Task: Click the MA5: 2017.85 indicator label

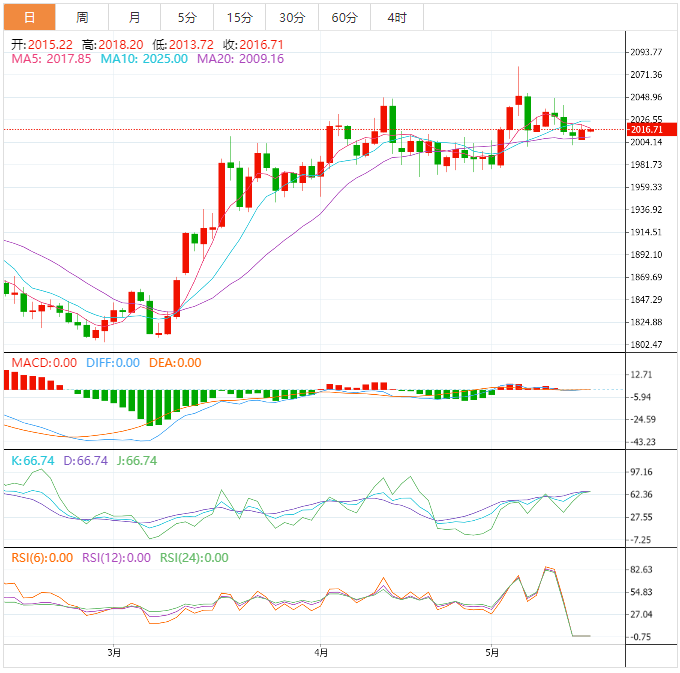Action: 51,59
